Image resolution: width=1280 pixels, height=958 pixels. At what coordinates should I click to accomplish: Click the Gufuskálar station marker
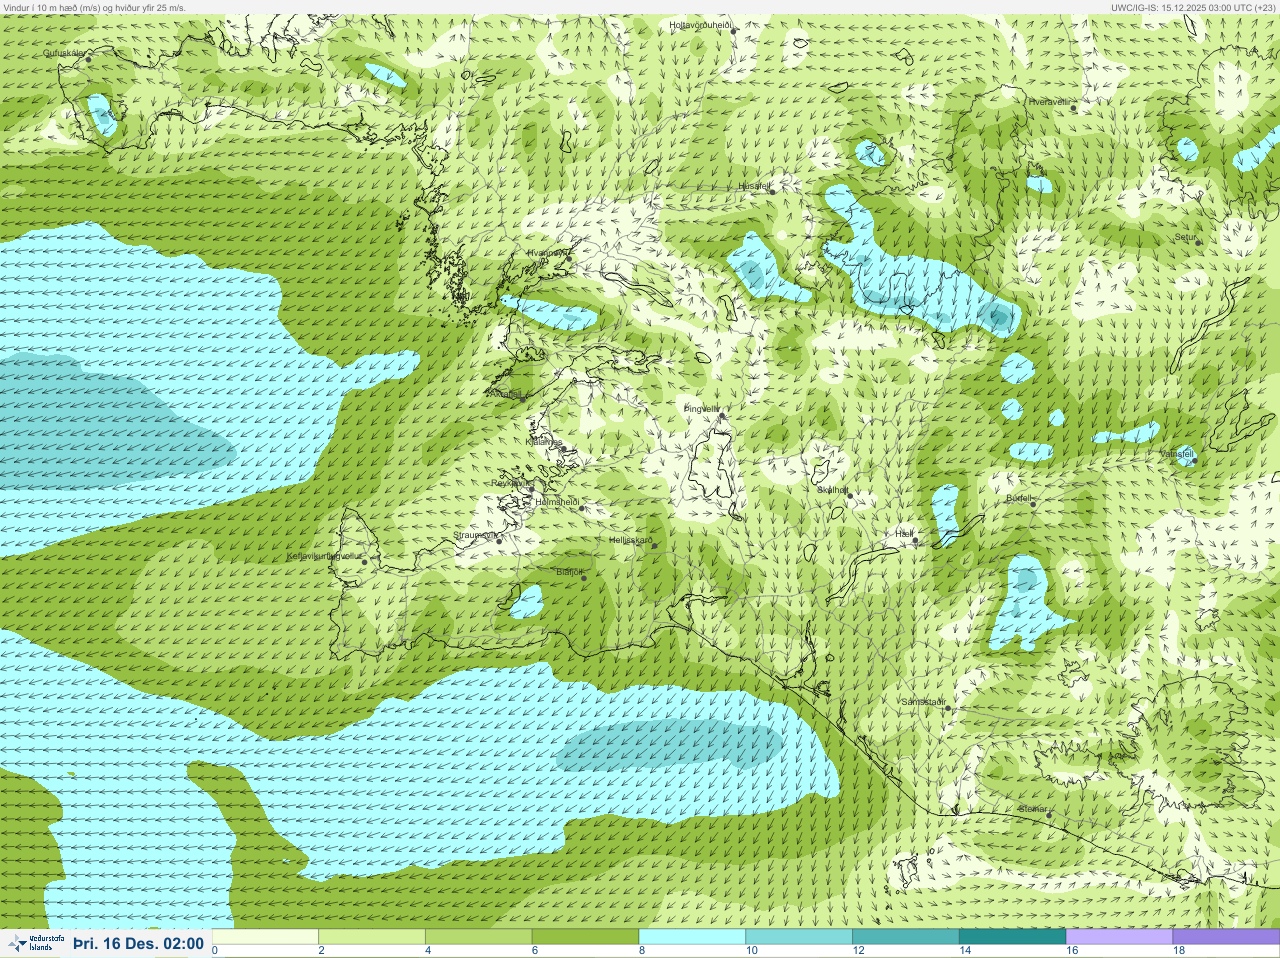[x=88, y=59]
